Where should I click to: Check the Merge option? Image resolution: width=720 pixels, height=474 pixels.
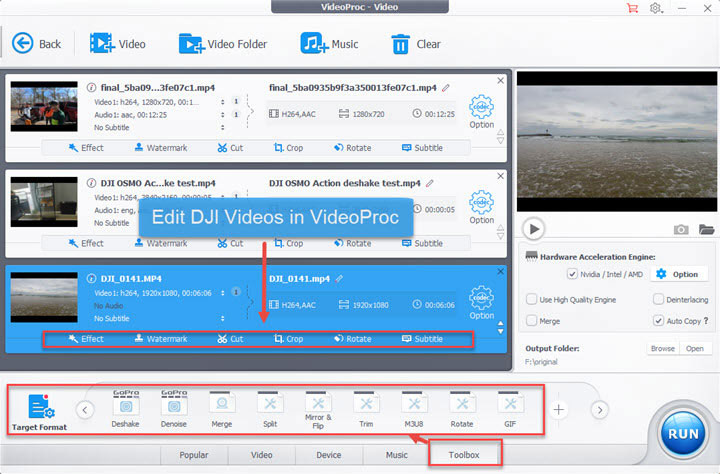pos(532,320)
